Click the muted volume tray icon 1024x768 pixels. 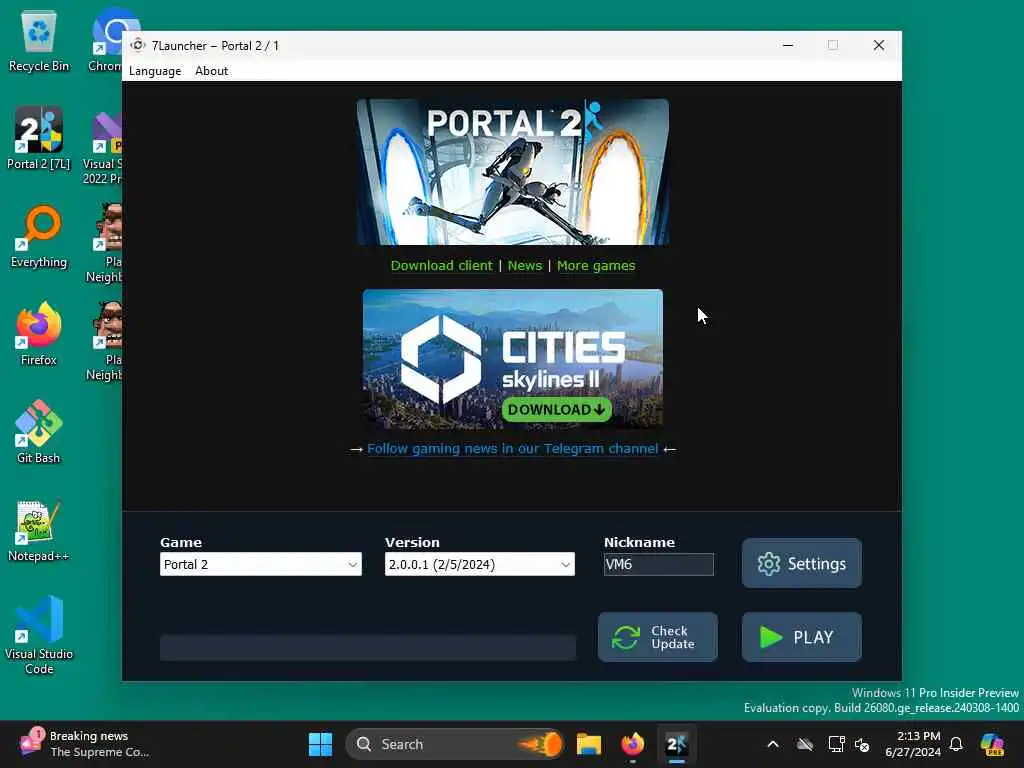pyautogui.click(x=862, y=744)
